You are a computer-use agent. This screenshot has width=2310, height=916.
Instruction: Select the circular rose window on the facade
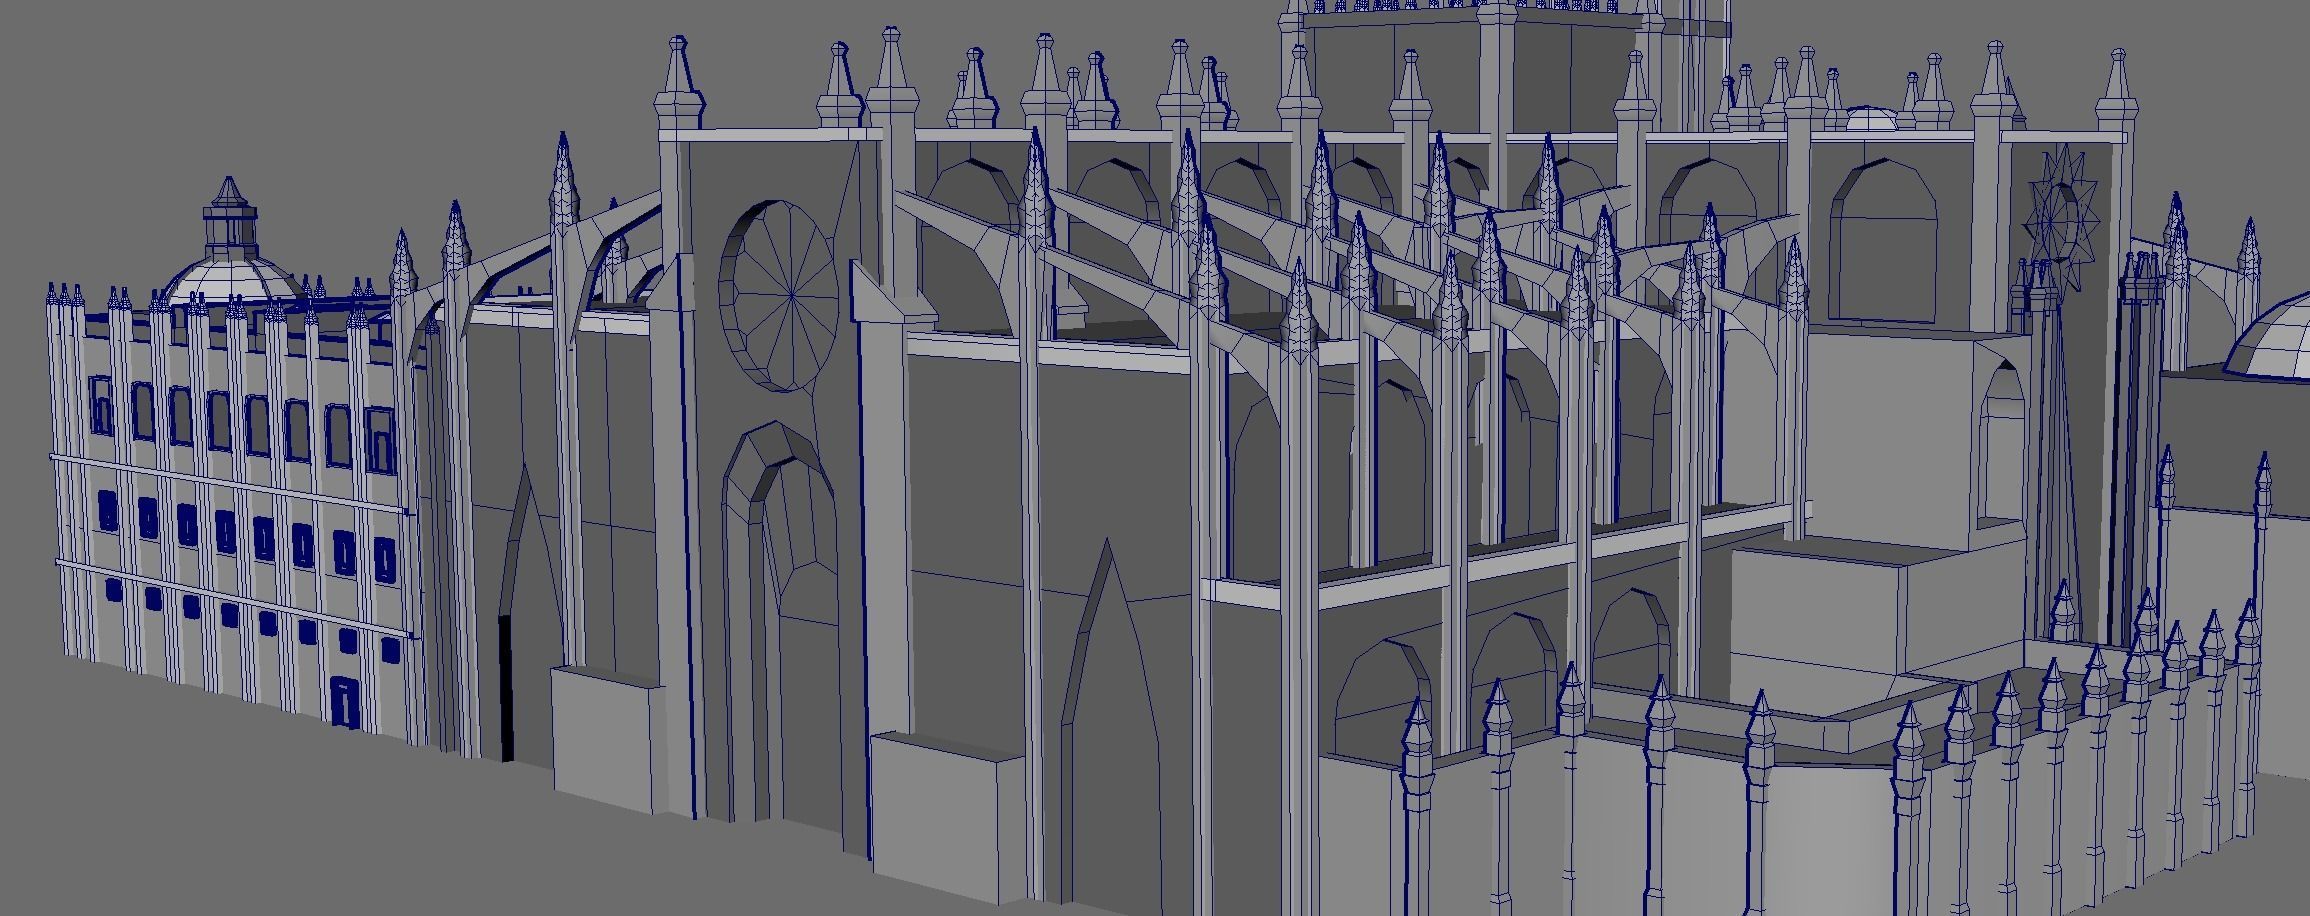[x=779, y=296]
